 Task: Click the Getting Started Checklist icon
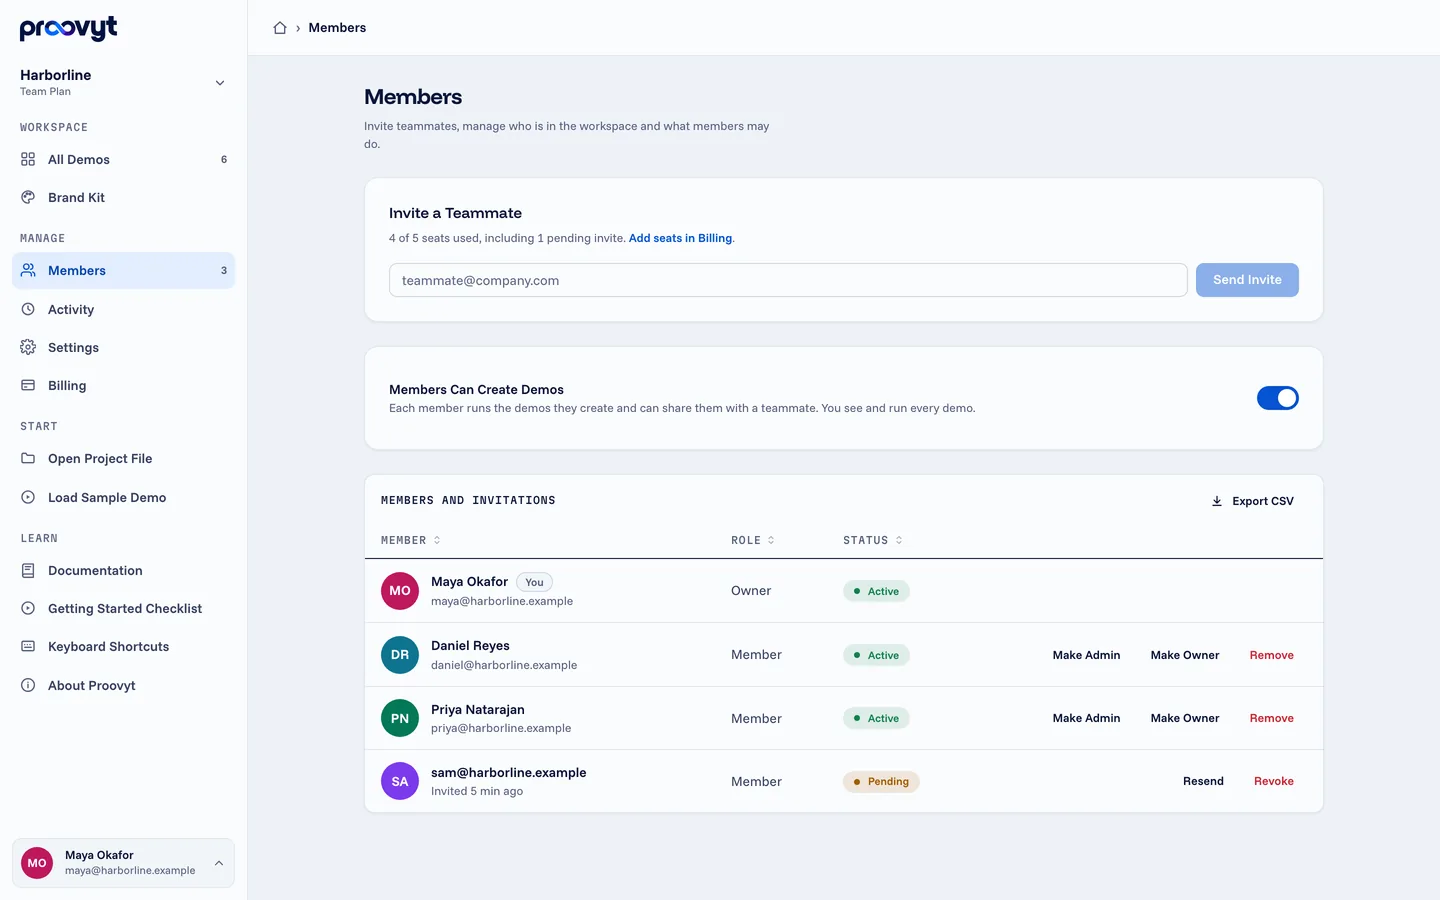pyautogui.click(x=28, y=608)
